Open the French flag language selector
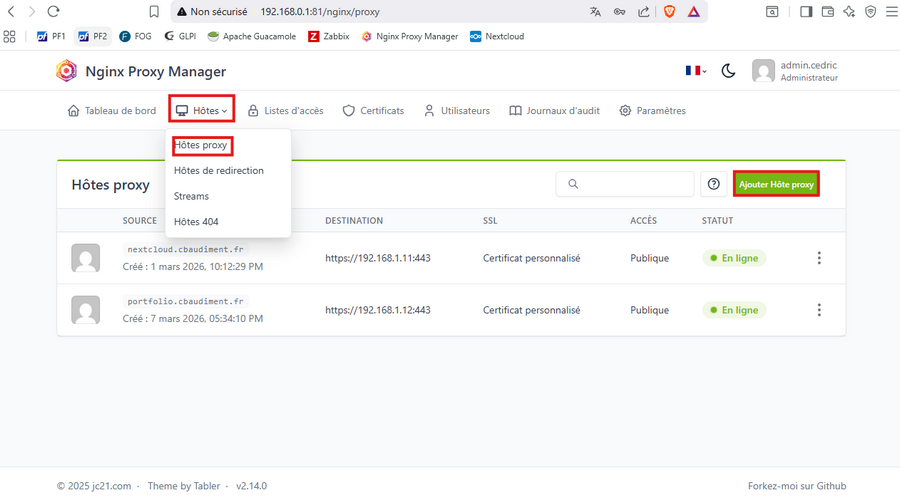The height and width of the screenshot is (503, 900). click(x=695, y=71)
